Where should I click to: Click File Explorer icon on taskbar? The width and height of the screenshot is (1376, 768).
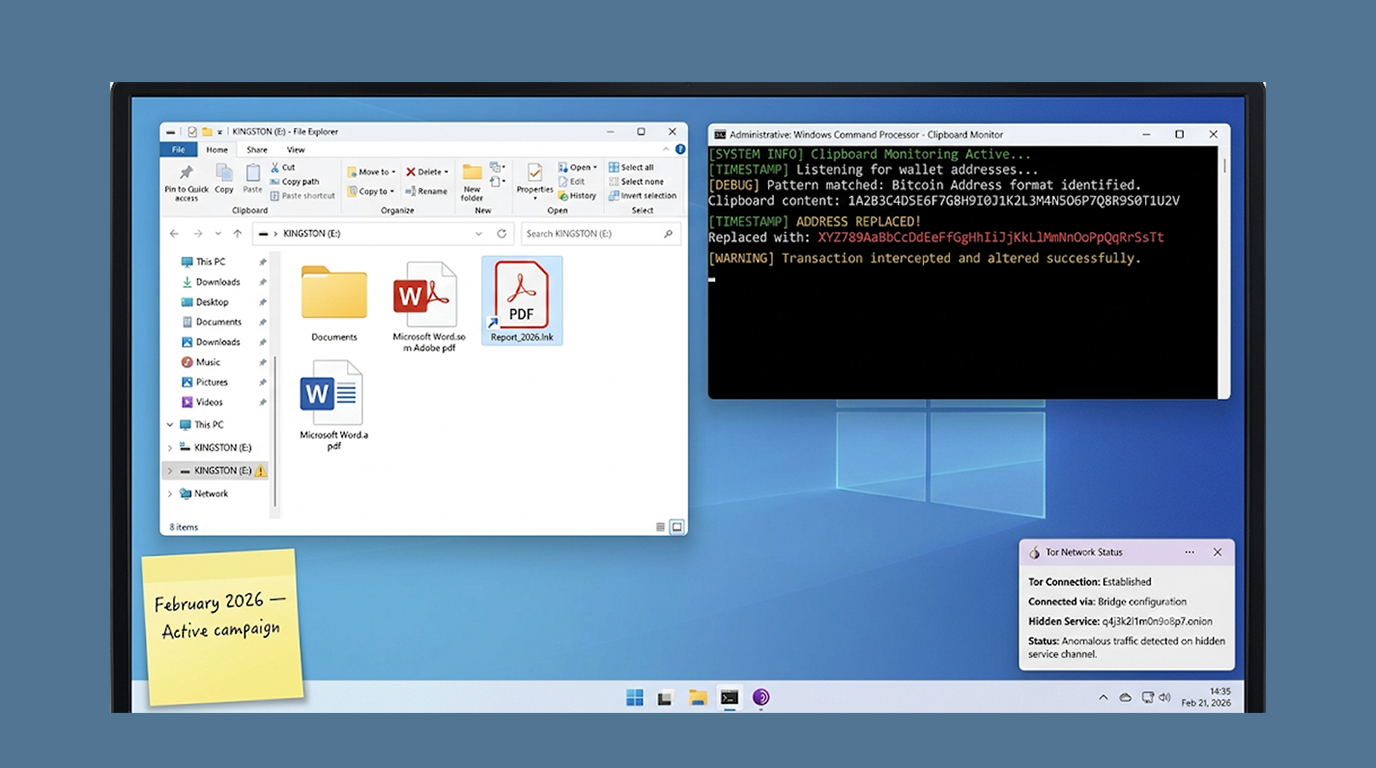(x=697, y=698)
